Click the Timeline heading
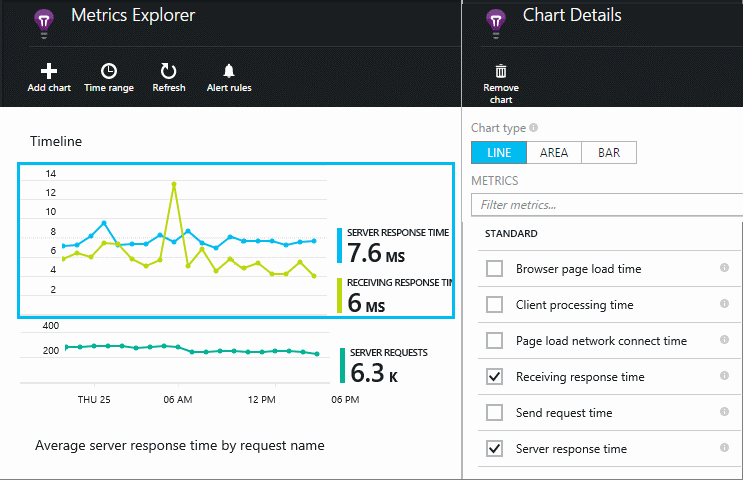Viewport: 743px width, 480px height. (56, 141)
